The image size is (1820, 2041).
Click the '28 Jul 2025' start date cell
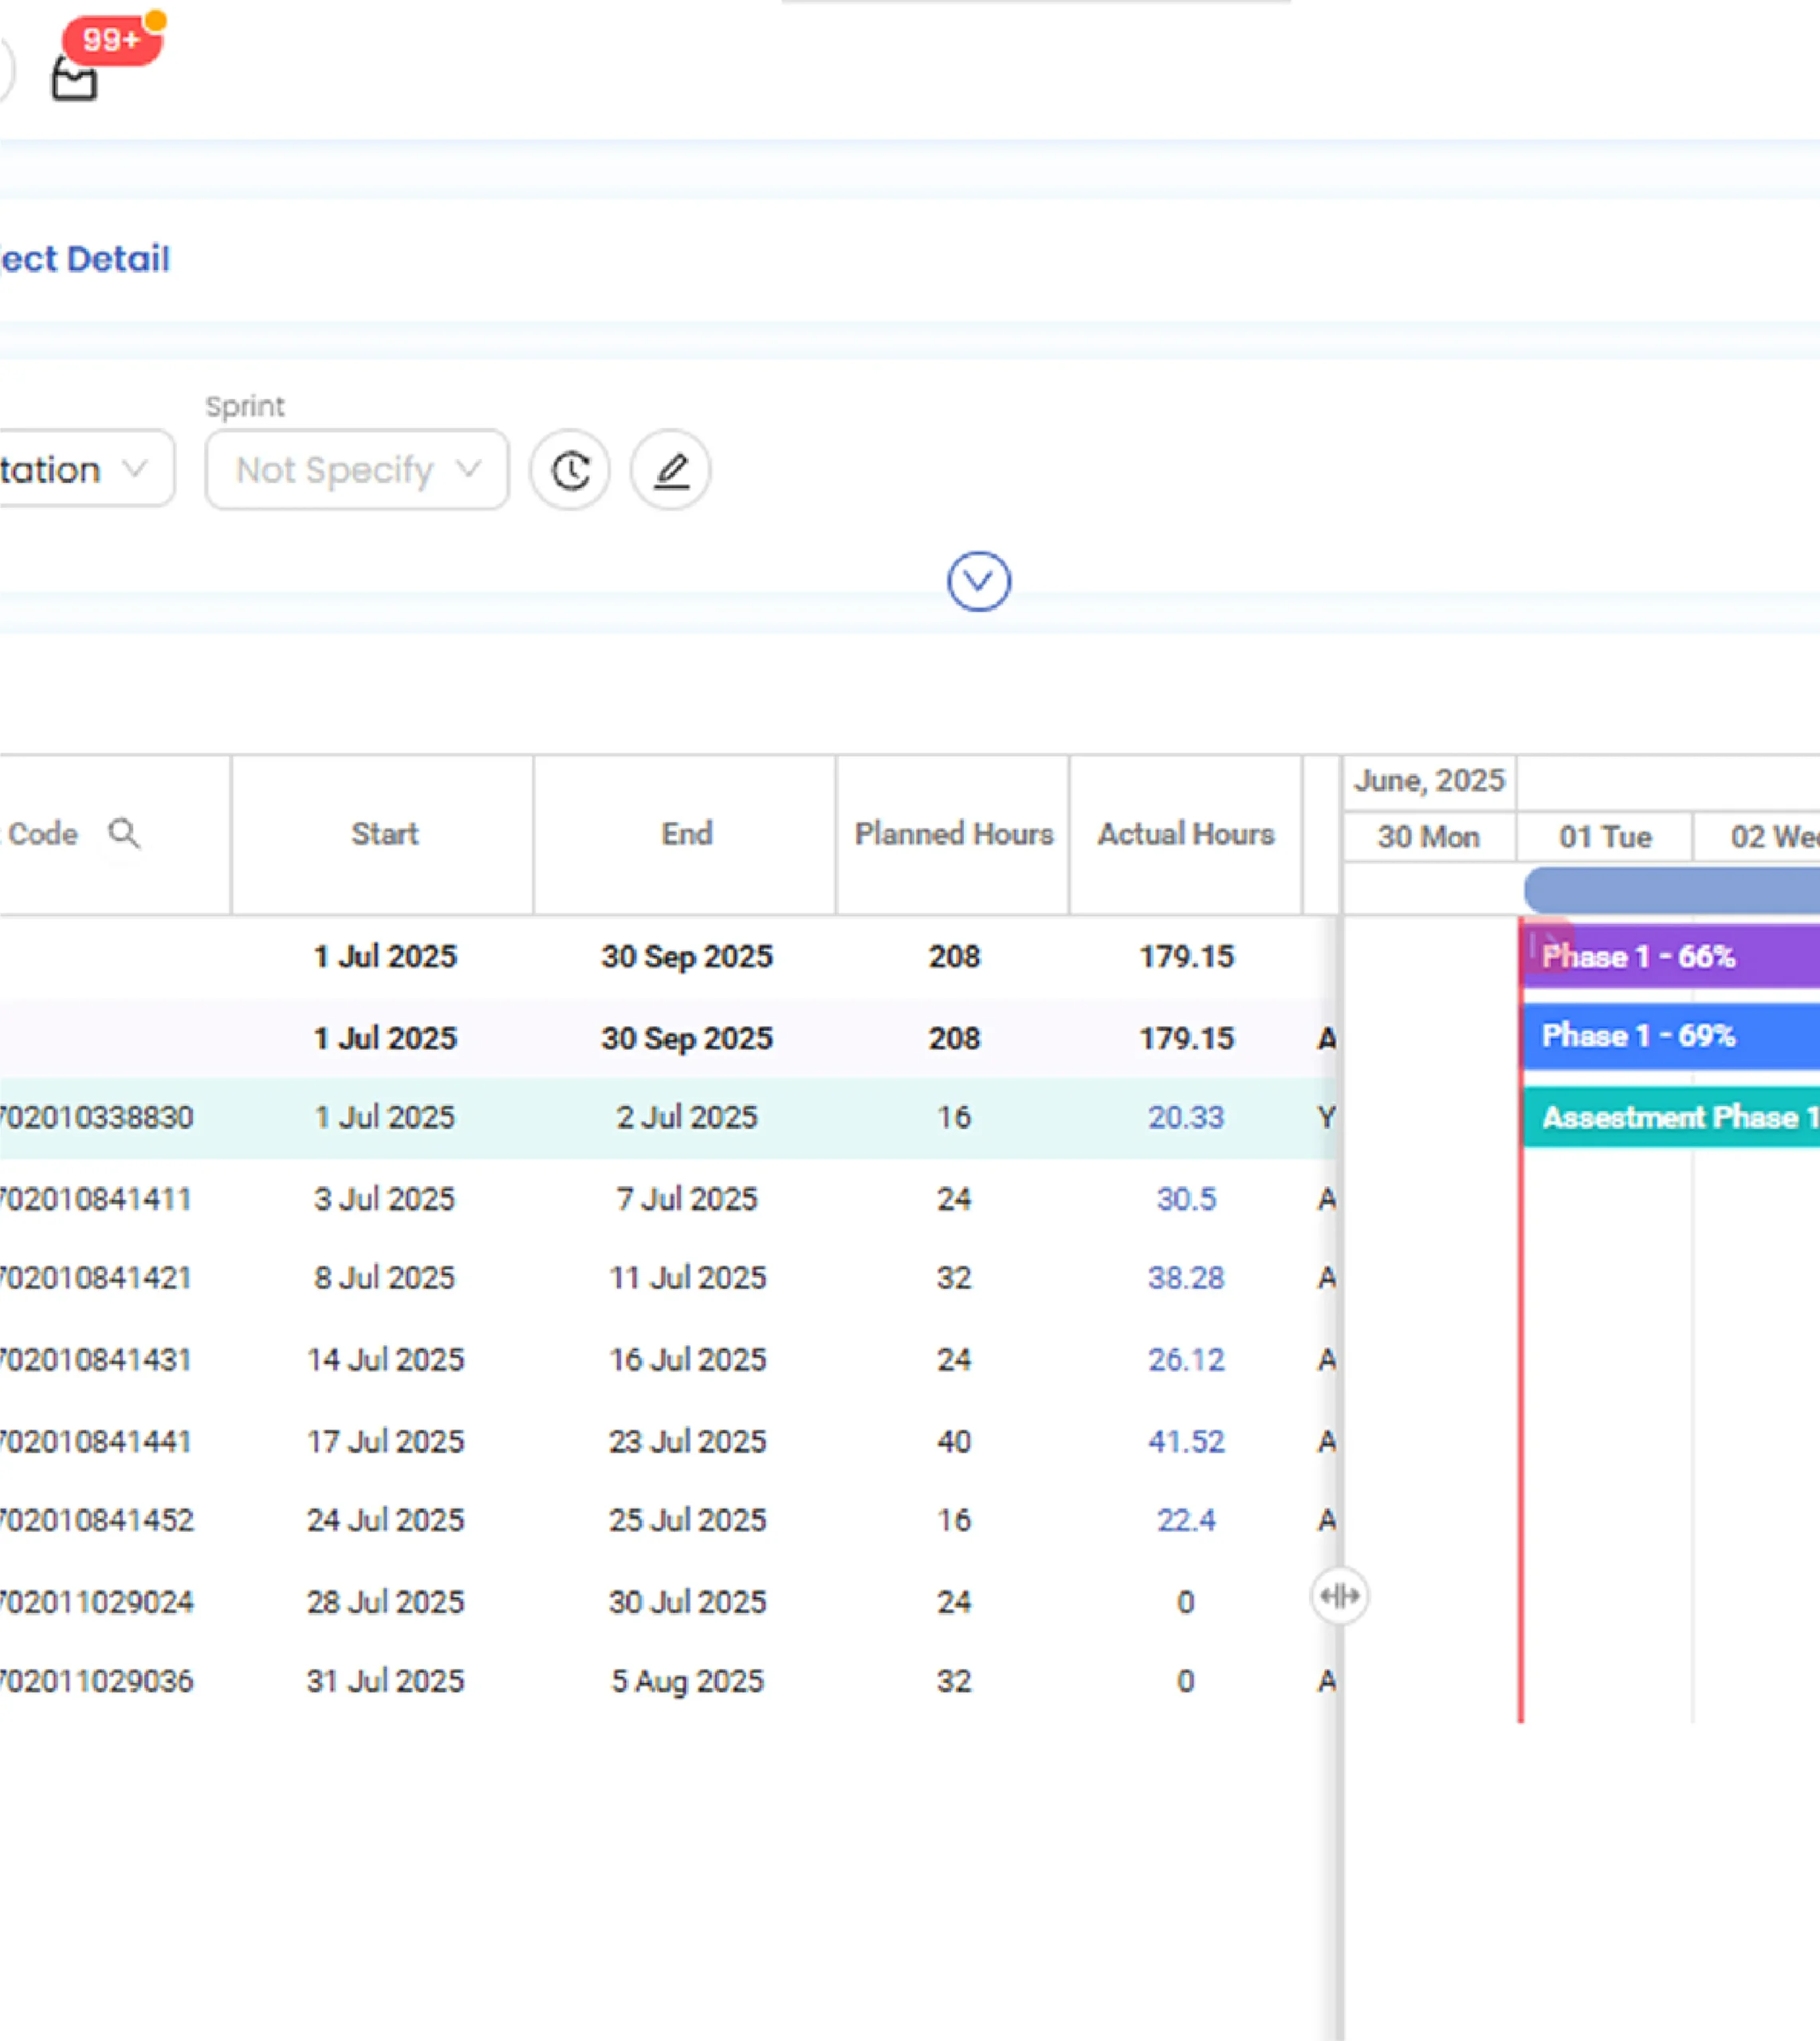click(x=385, y=1602)
